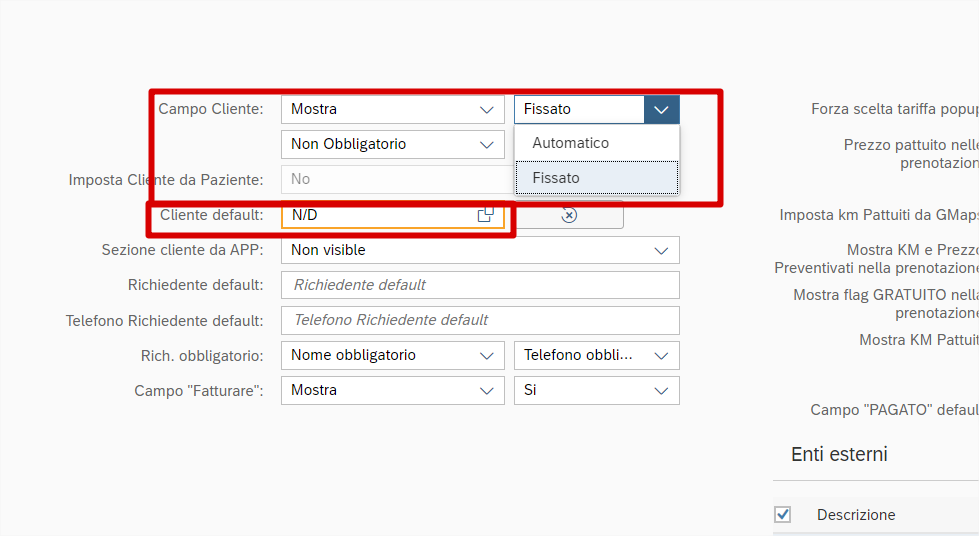Click the Descrizione column header

coord(856,514)
